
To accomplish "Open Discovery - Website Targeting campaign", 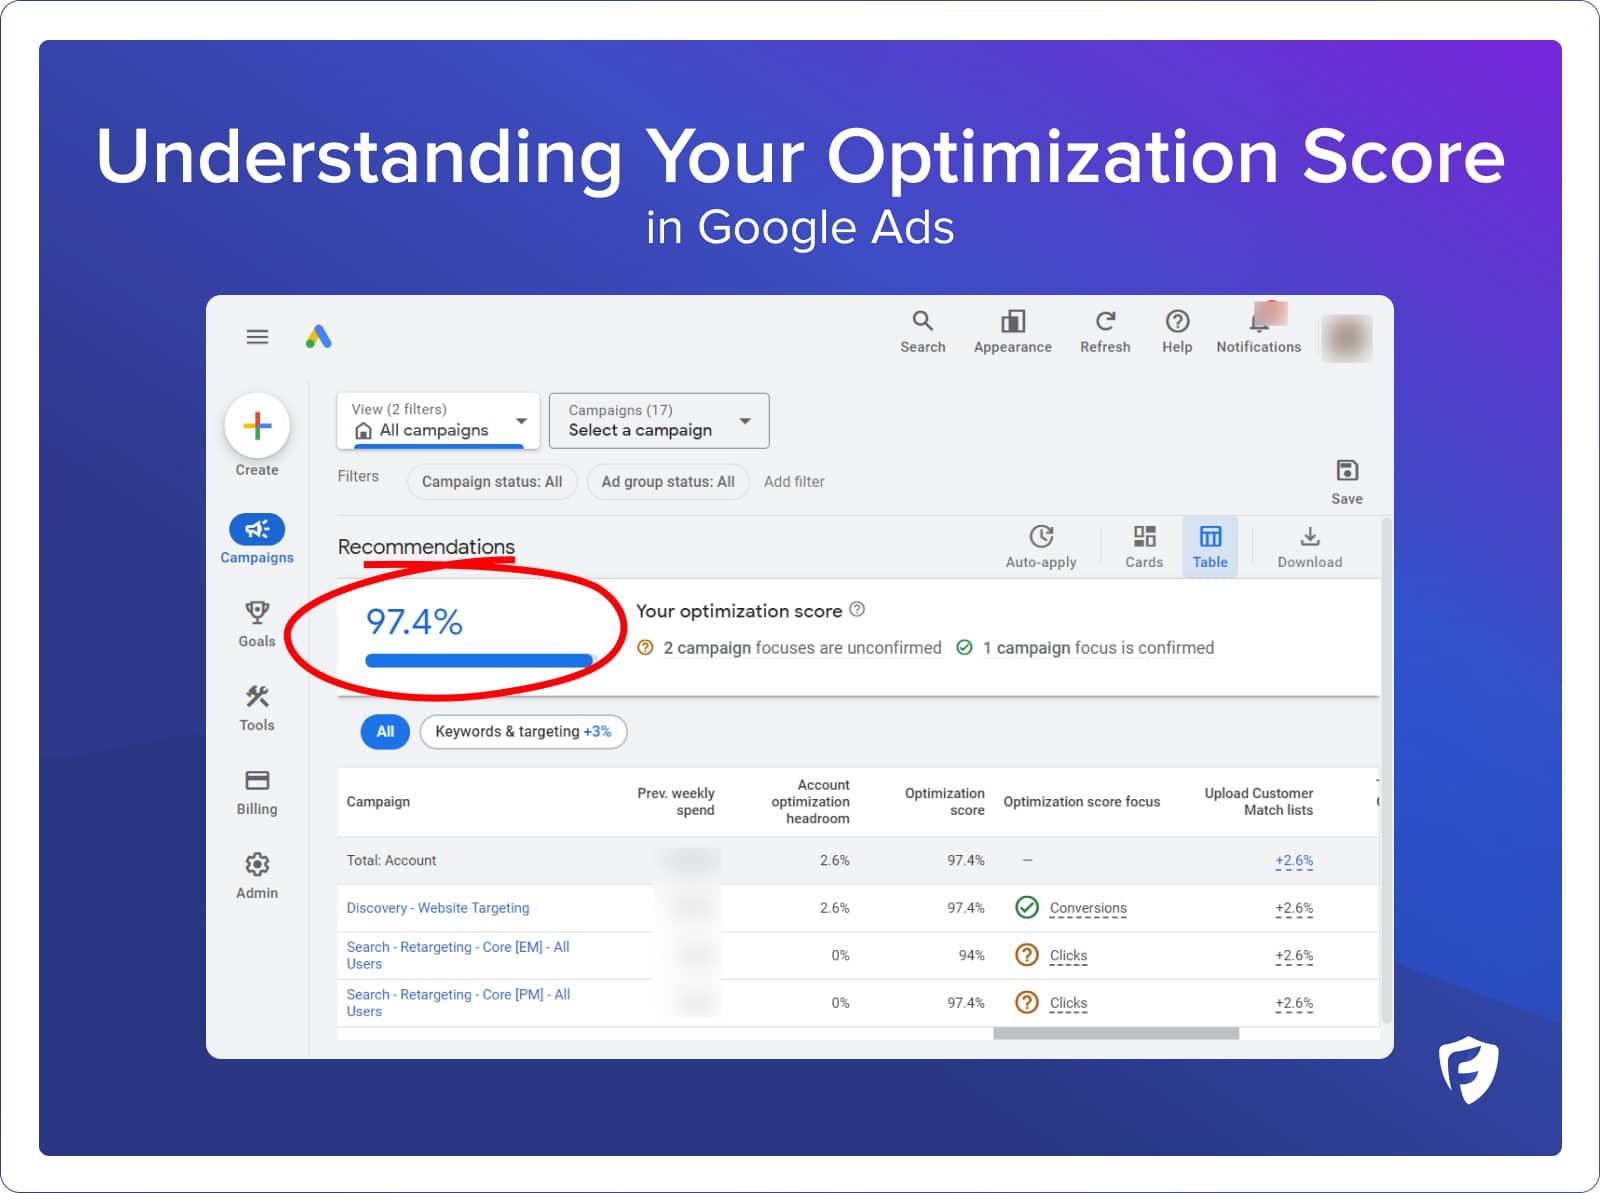I will tap(438, 908).
